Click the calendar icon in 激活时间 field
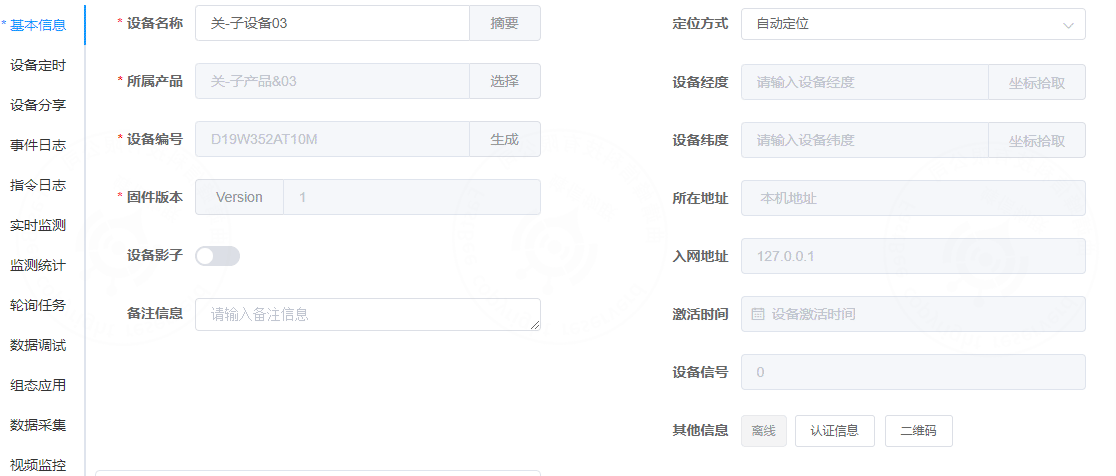The image size is (1116, 476). tap(758, 314)
